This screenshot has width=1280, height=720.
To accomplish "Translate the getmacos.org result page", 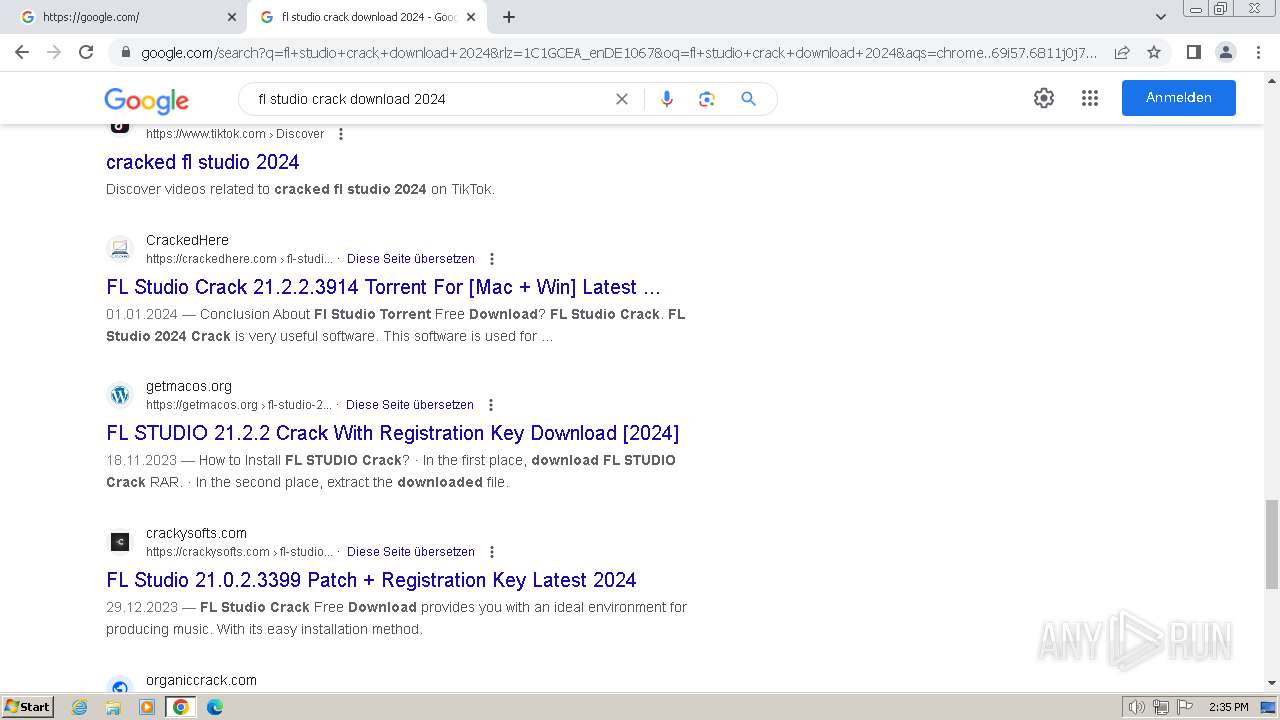I will (x=410, y=405).
